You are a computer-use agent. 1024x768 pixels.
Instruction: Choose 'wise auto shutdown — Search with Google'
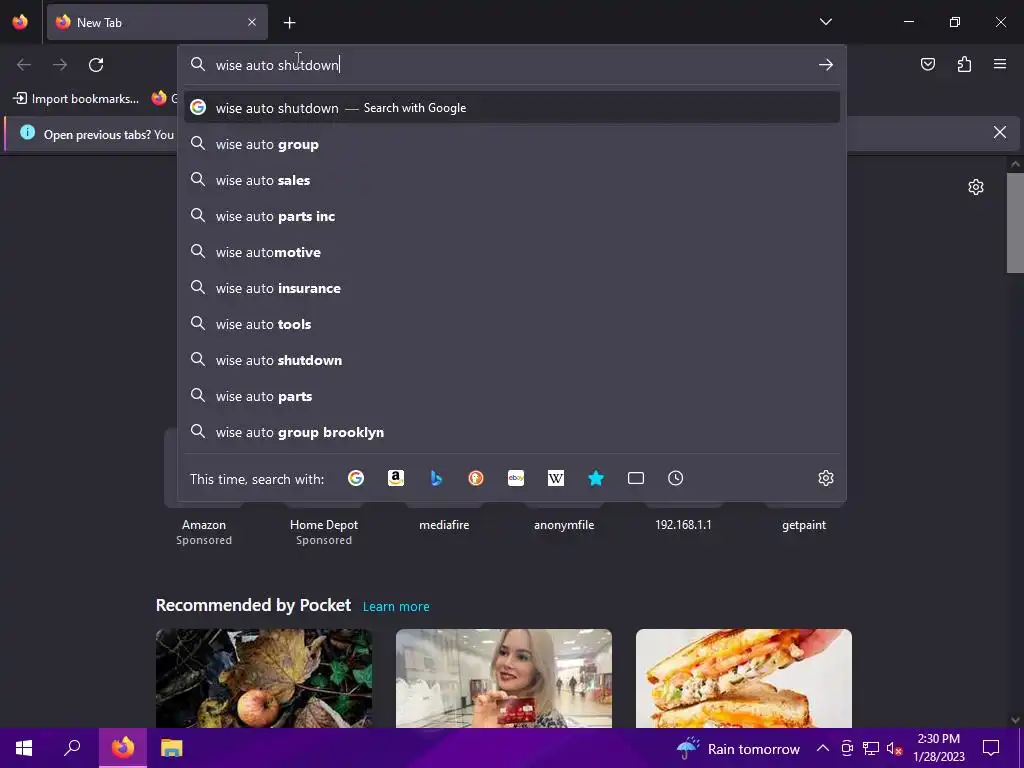pyautogui.click(x=512, y=108)
